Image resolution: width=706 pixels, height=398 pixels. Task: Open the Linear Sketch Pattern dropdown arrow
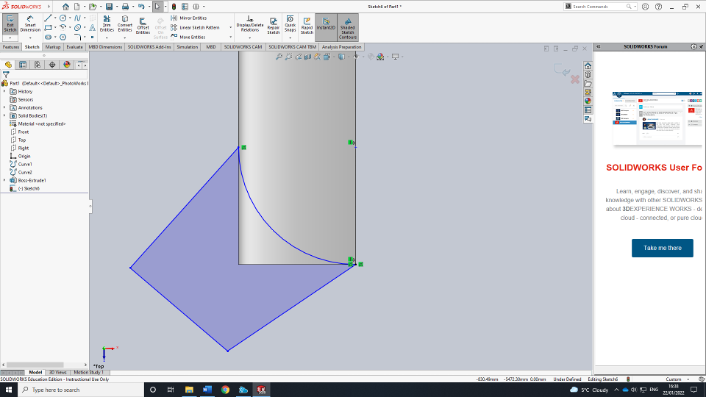(231, 27)
